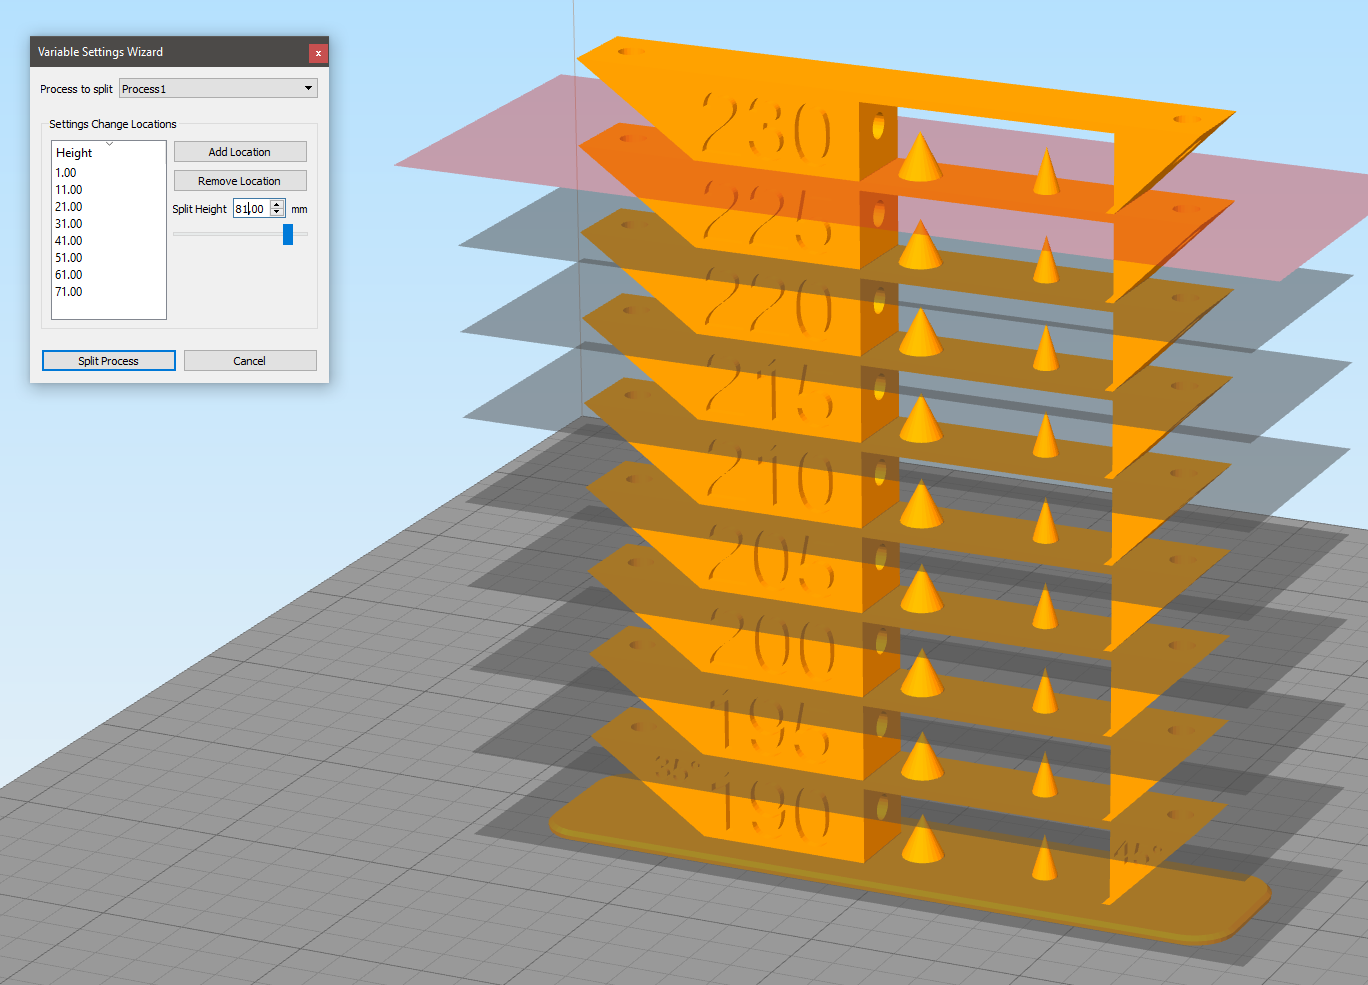Select the 21.00 height entry
Screen dimensions: 1368x985
[x=69, y=207]
